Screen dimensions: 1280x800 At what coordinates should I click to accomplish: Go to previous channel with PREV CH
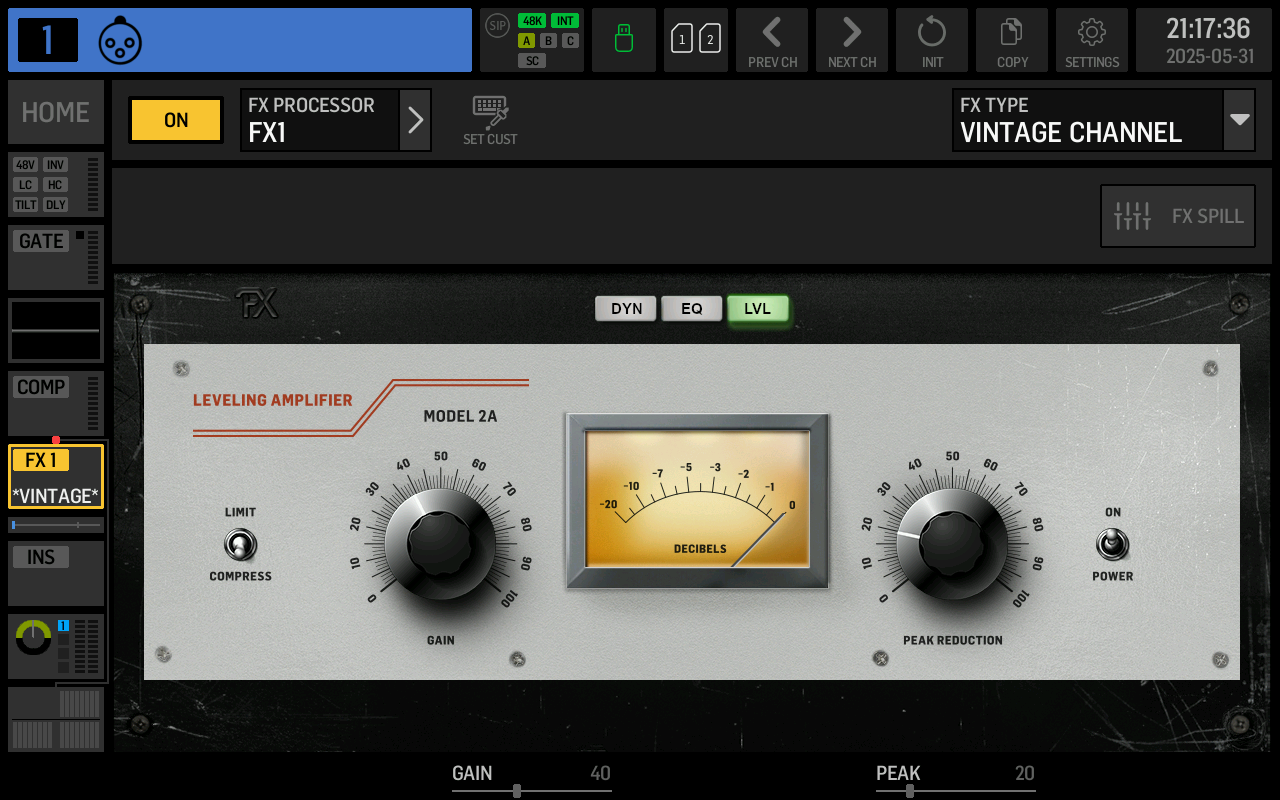(x=772, y=40)
